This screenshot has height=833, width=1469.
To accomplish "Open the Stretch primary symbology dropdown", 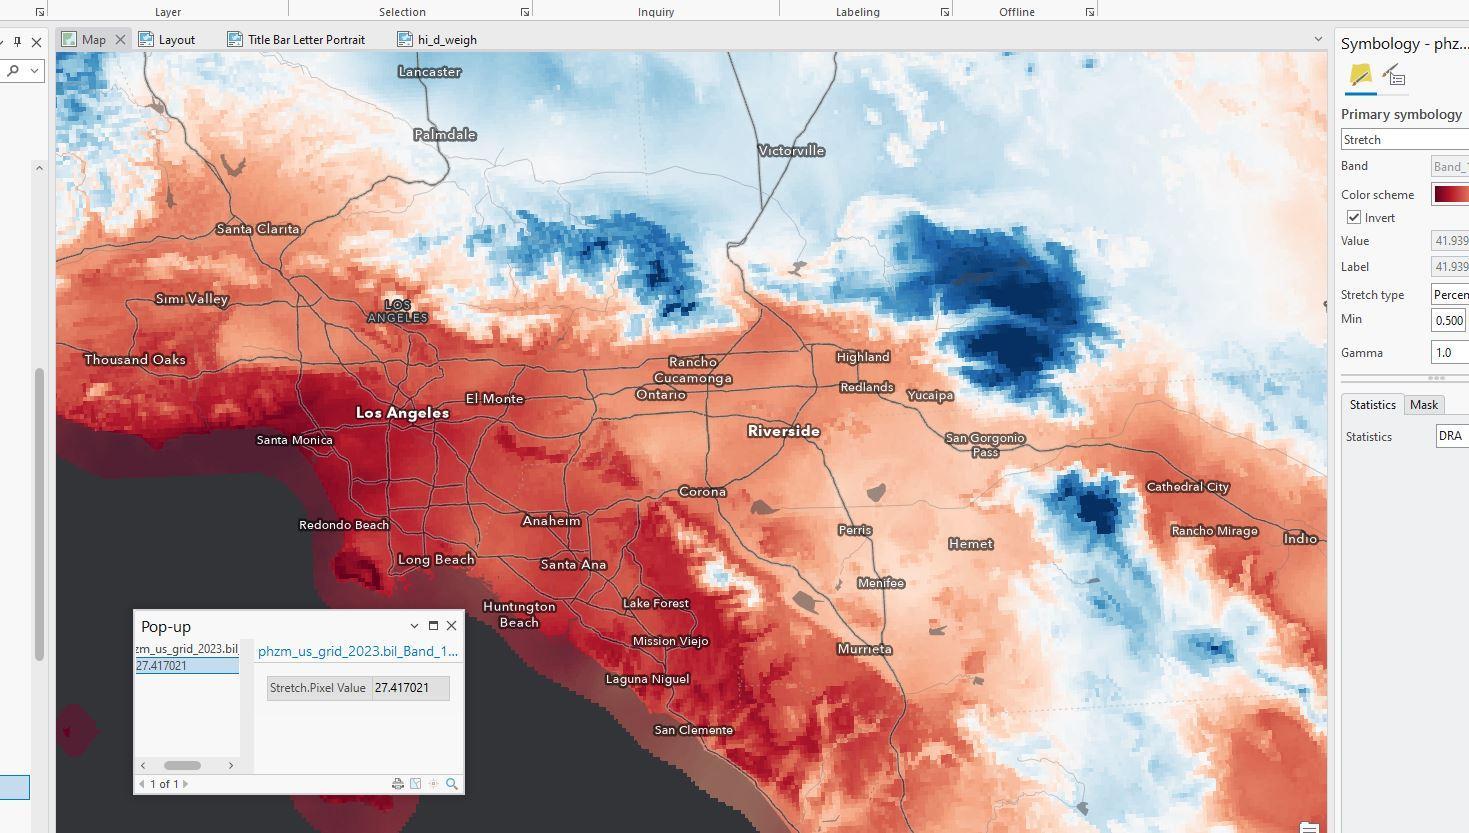I will [1404, 140].
